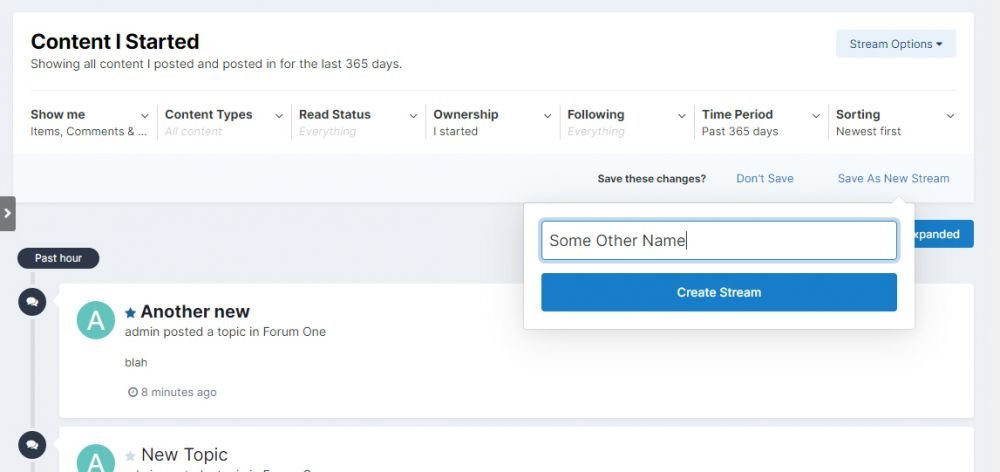Open the Content Types filter
1000x472 pixels.
click(x=224, y=122)
